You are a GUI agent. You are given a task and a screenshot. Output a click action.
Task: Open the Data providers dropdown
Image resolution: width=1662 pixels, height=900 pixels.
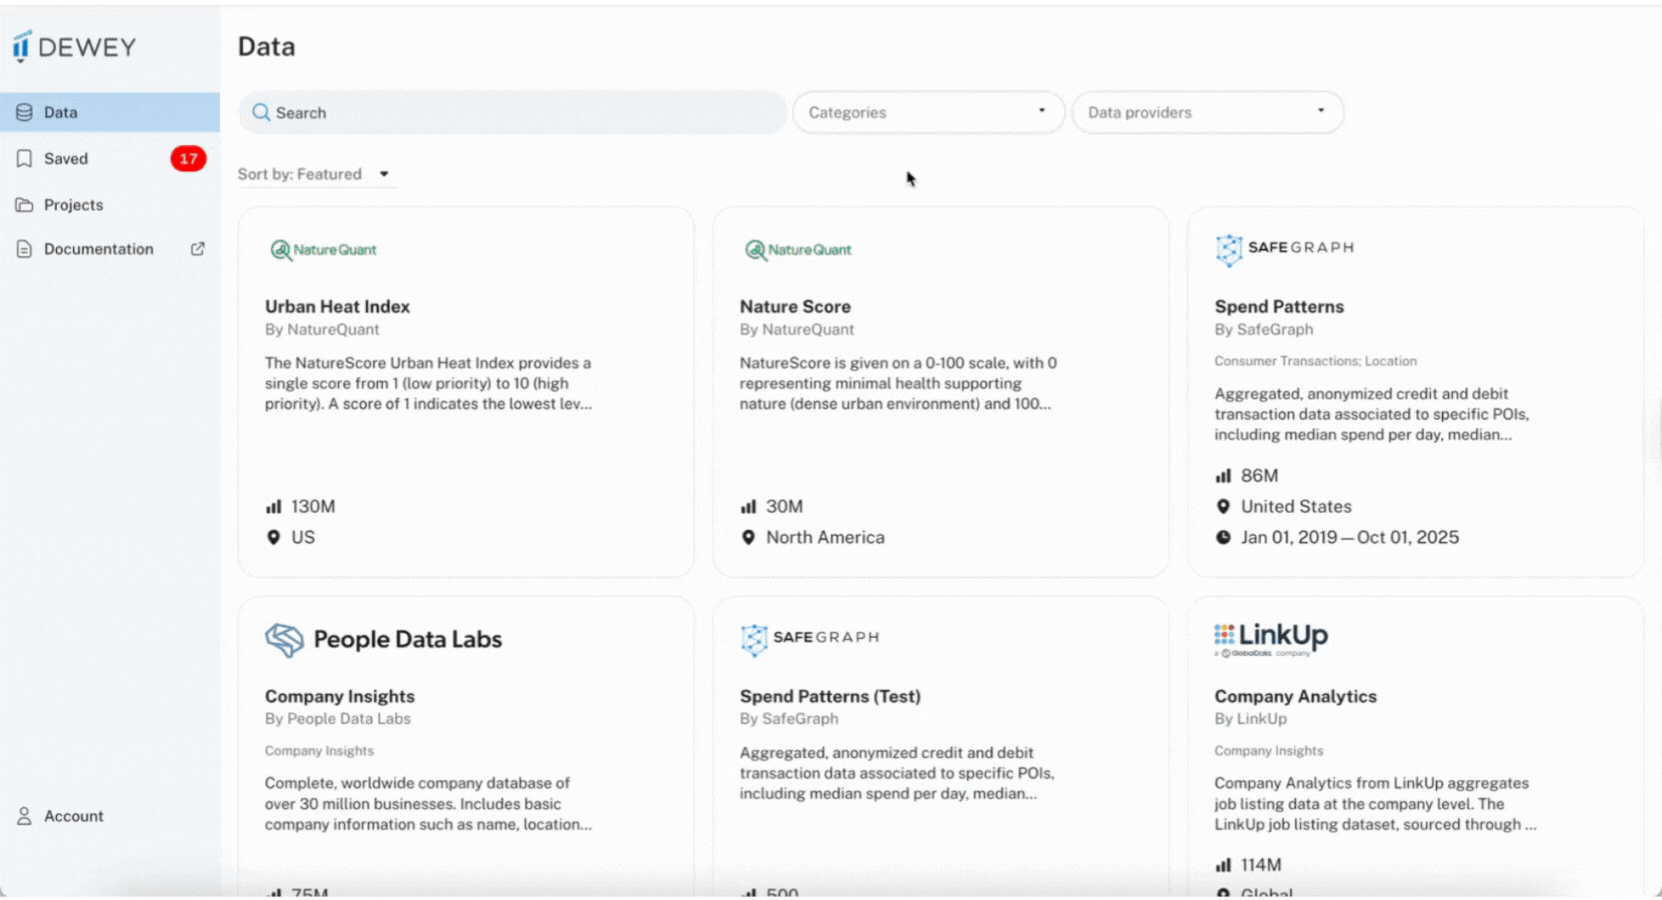[1207, 113]
